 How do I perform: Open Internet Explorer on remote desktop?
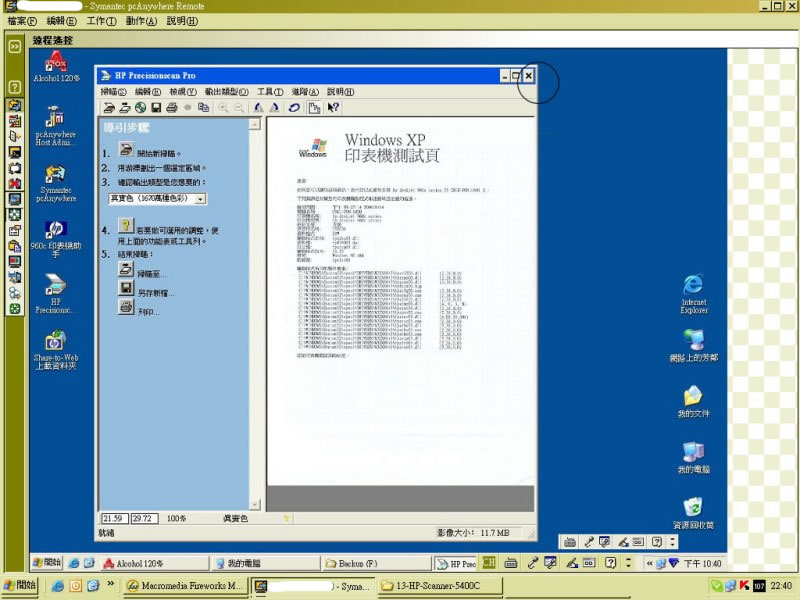click(x=694, y=294)
